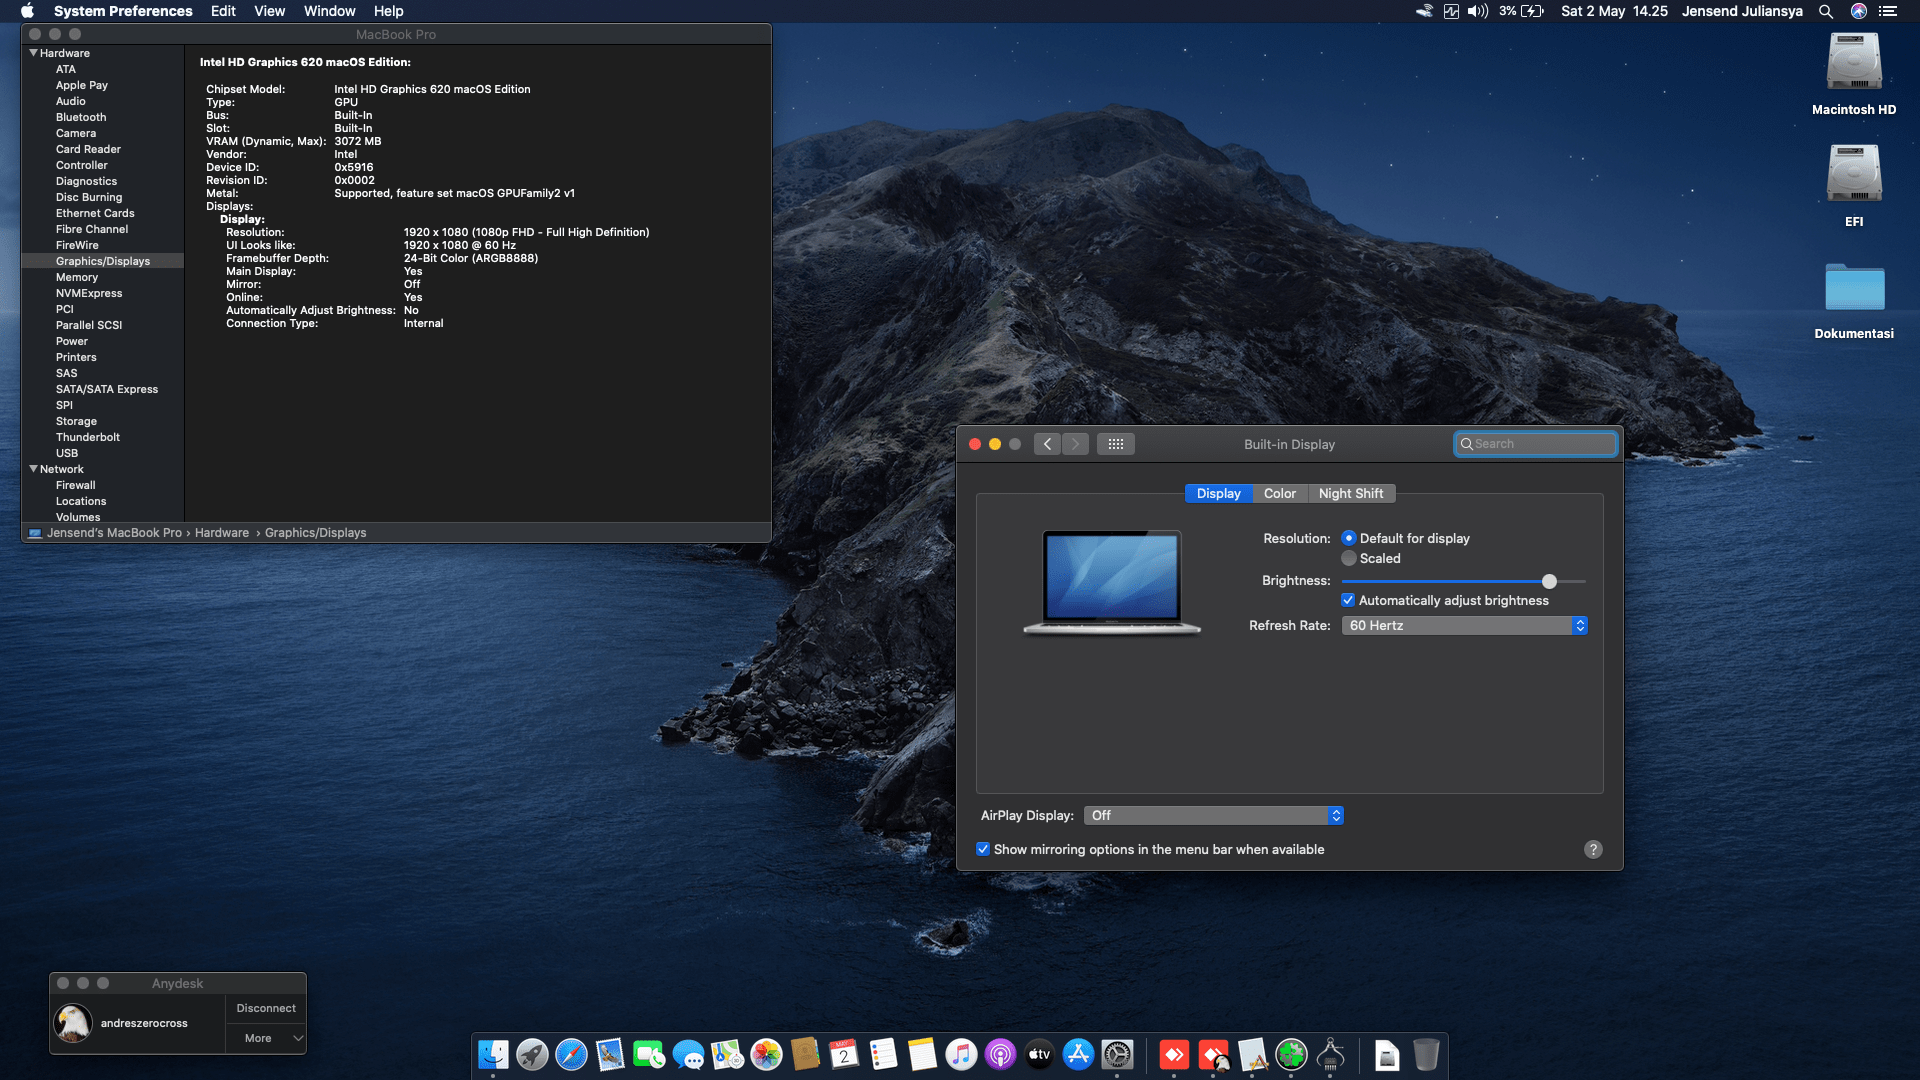
Task: Open FaceTime in the dock
Action: 649,1054
